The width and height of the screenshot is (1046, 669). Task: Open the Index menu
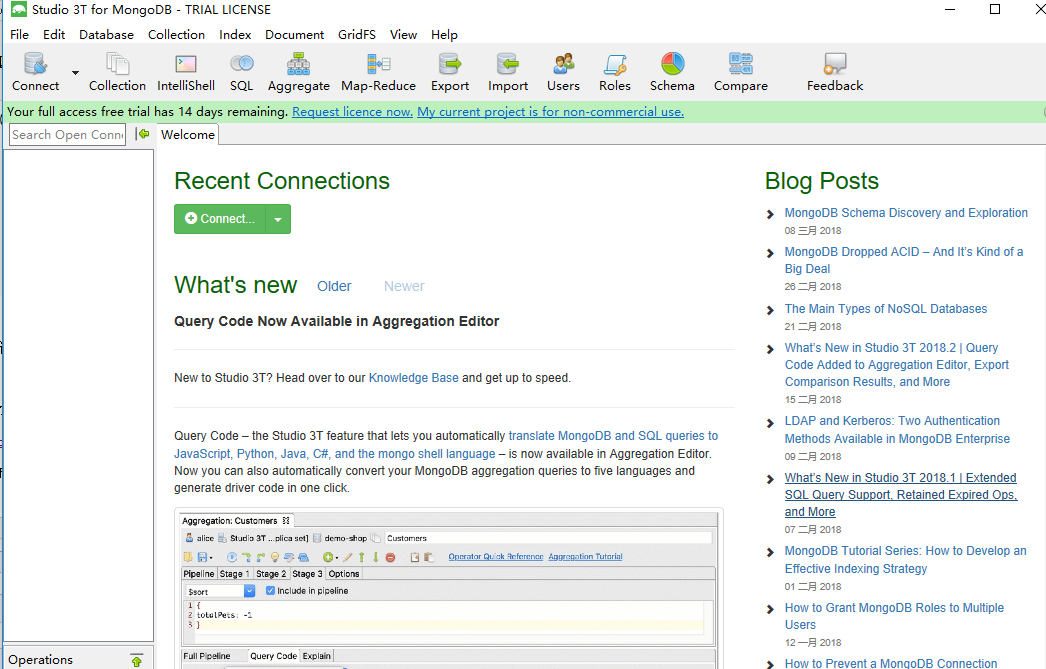pos(235,35)
